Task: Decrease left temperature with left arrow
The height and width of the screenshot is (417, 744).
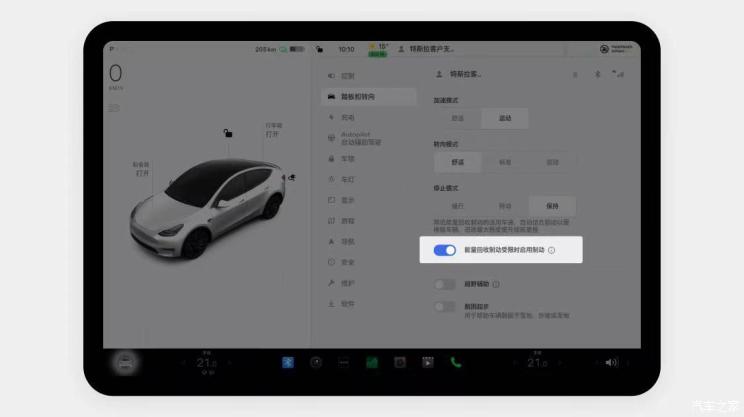Action: (183, 362)
